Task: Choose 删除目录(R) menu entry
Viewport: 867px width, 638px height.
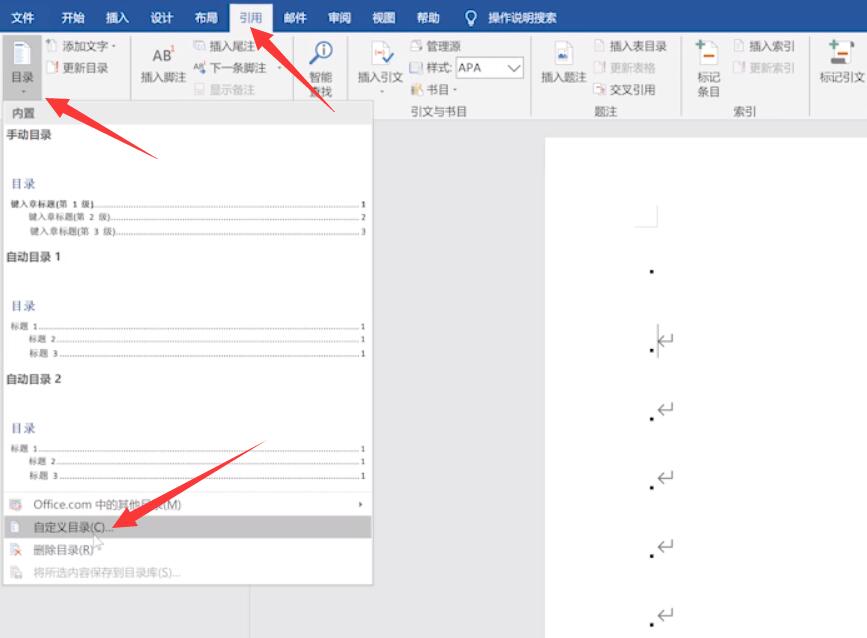Action: [187, 550]
